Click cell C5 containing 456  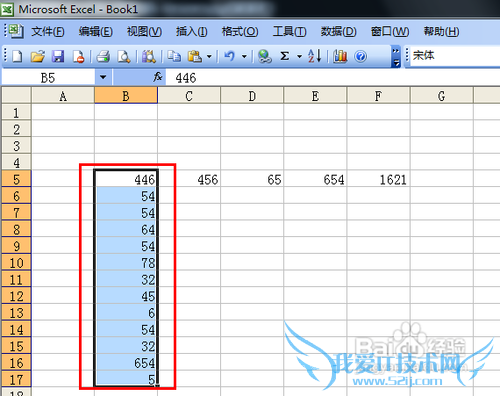(189, 179)
